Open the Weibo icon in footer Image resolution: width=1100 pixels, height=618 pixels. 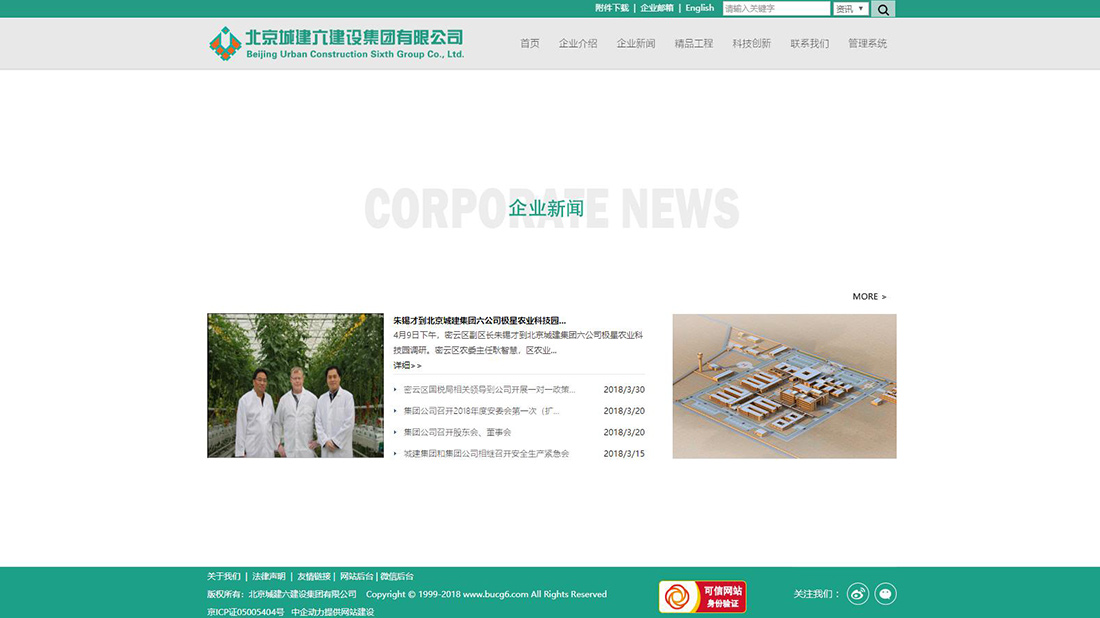[x=857, y=593]
